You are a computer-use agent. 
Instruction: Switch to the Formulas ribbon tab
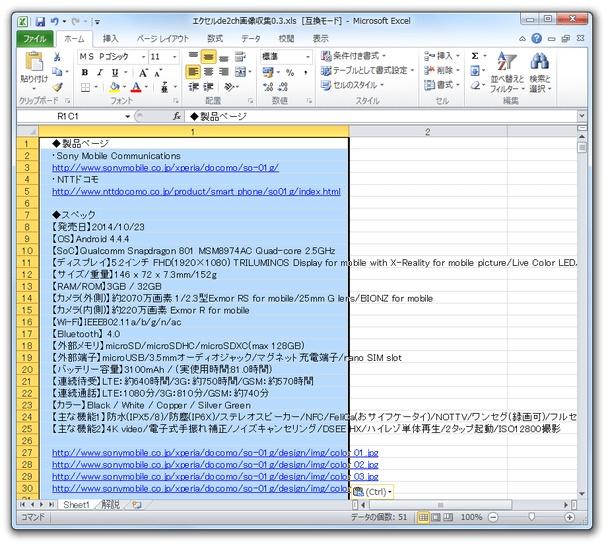(215, 39)
